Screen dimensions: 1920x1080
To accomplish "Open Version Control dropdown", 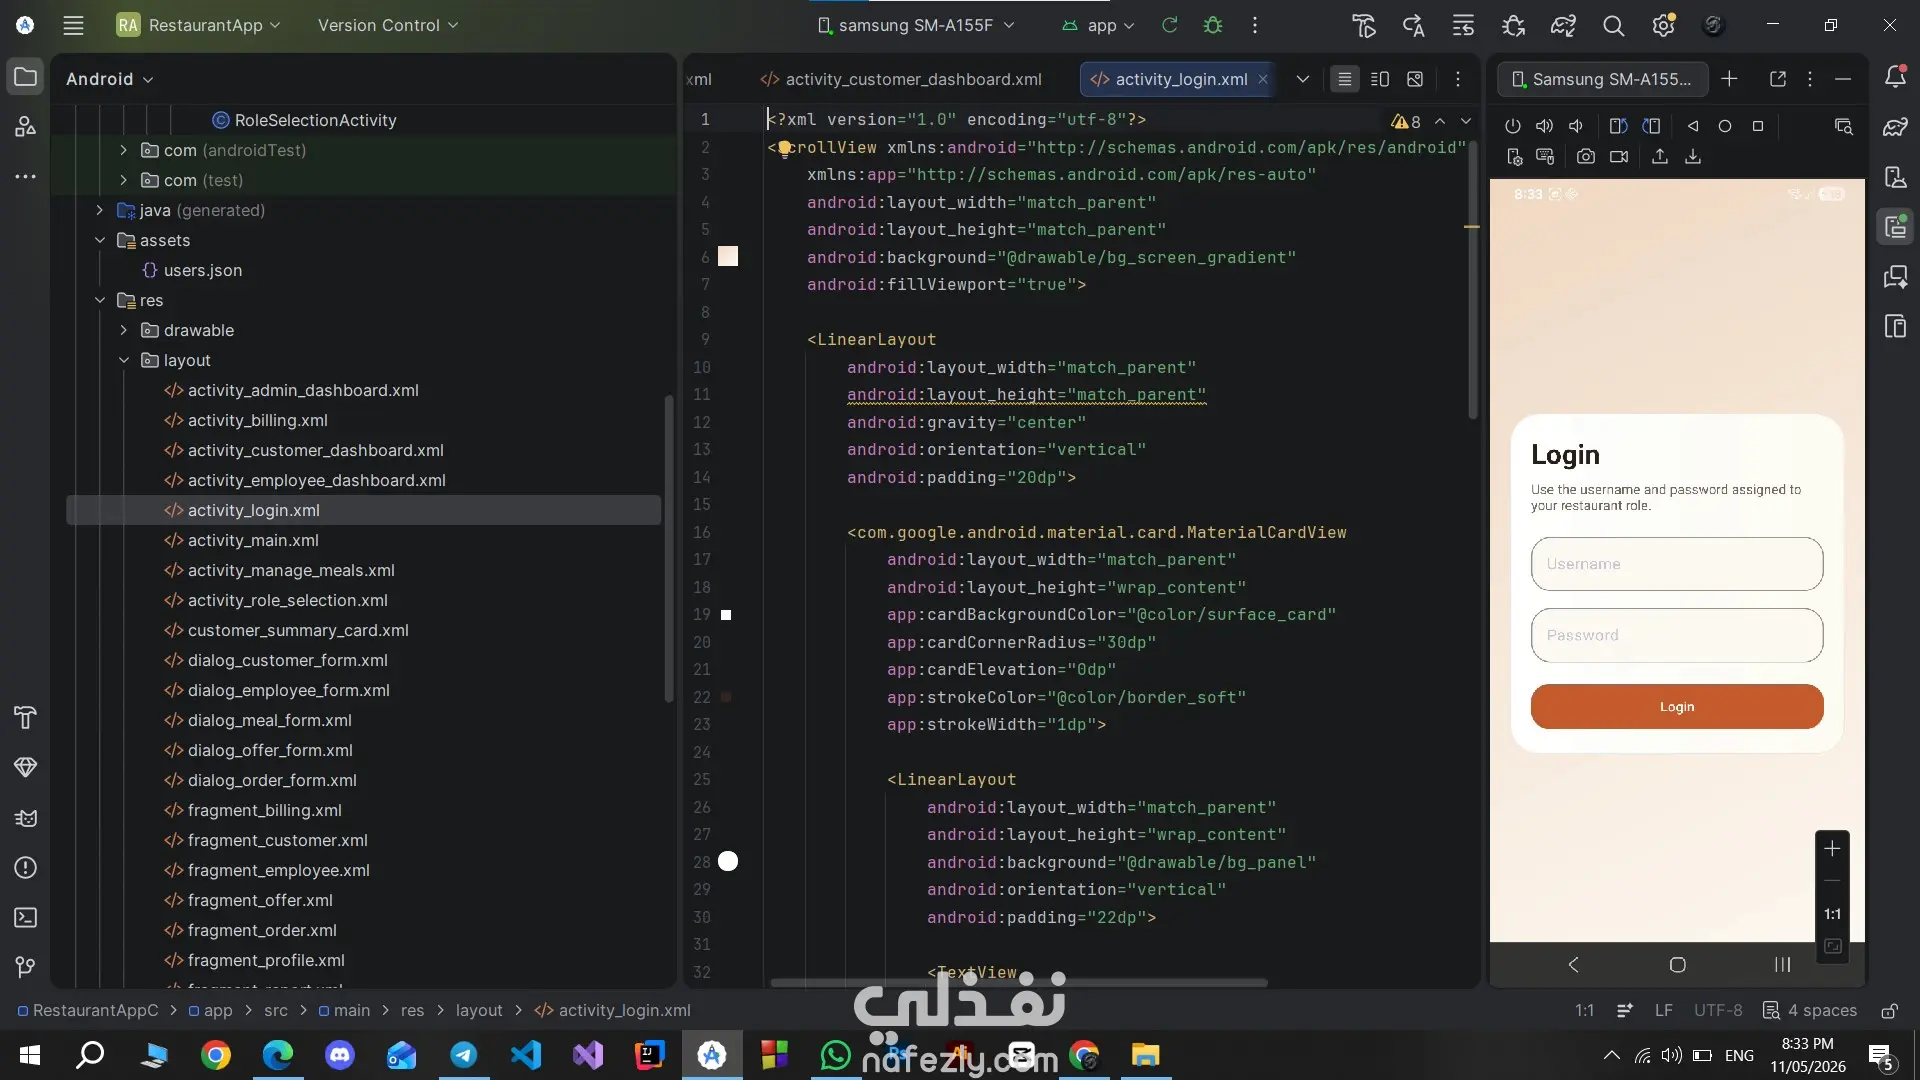I will point(388,25).
